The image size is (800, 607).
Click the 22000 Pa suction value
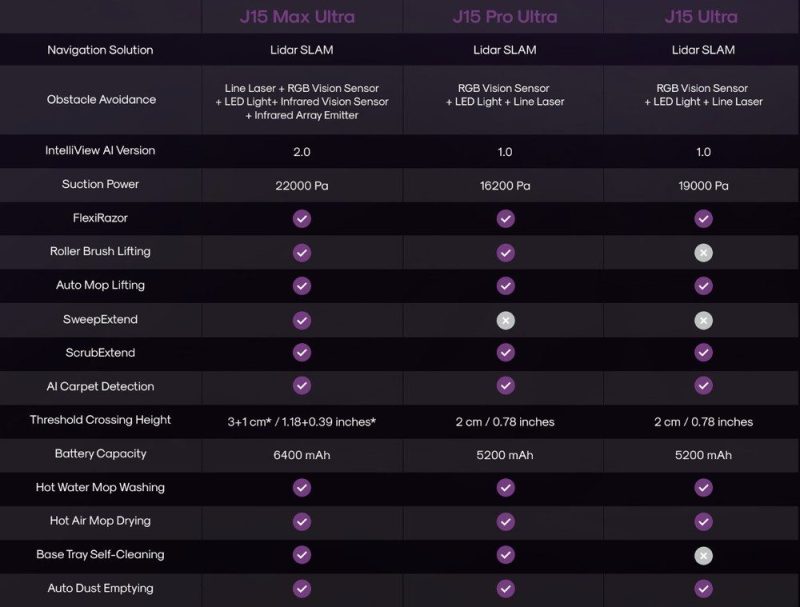[302, 186]
